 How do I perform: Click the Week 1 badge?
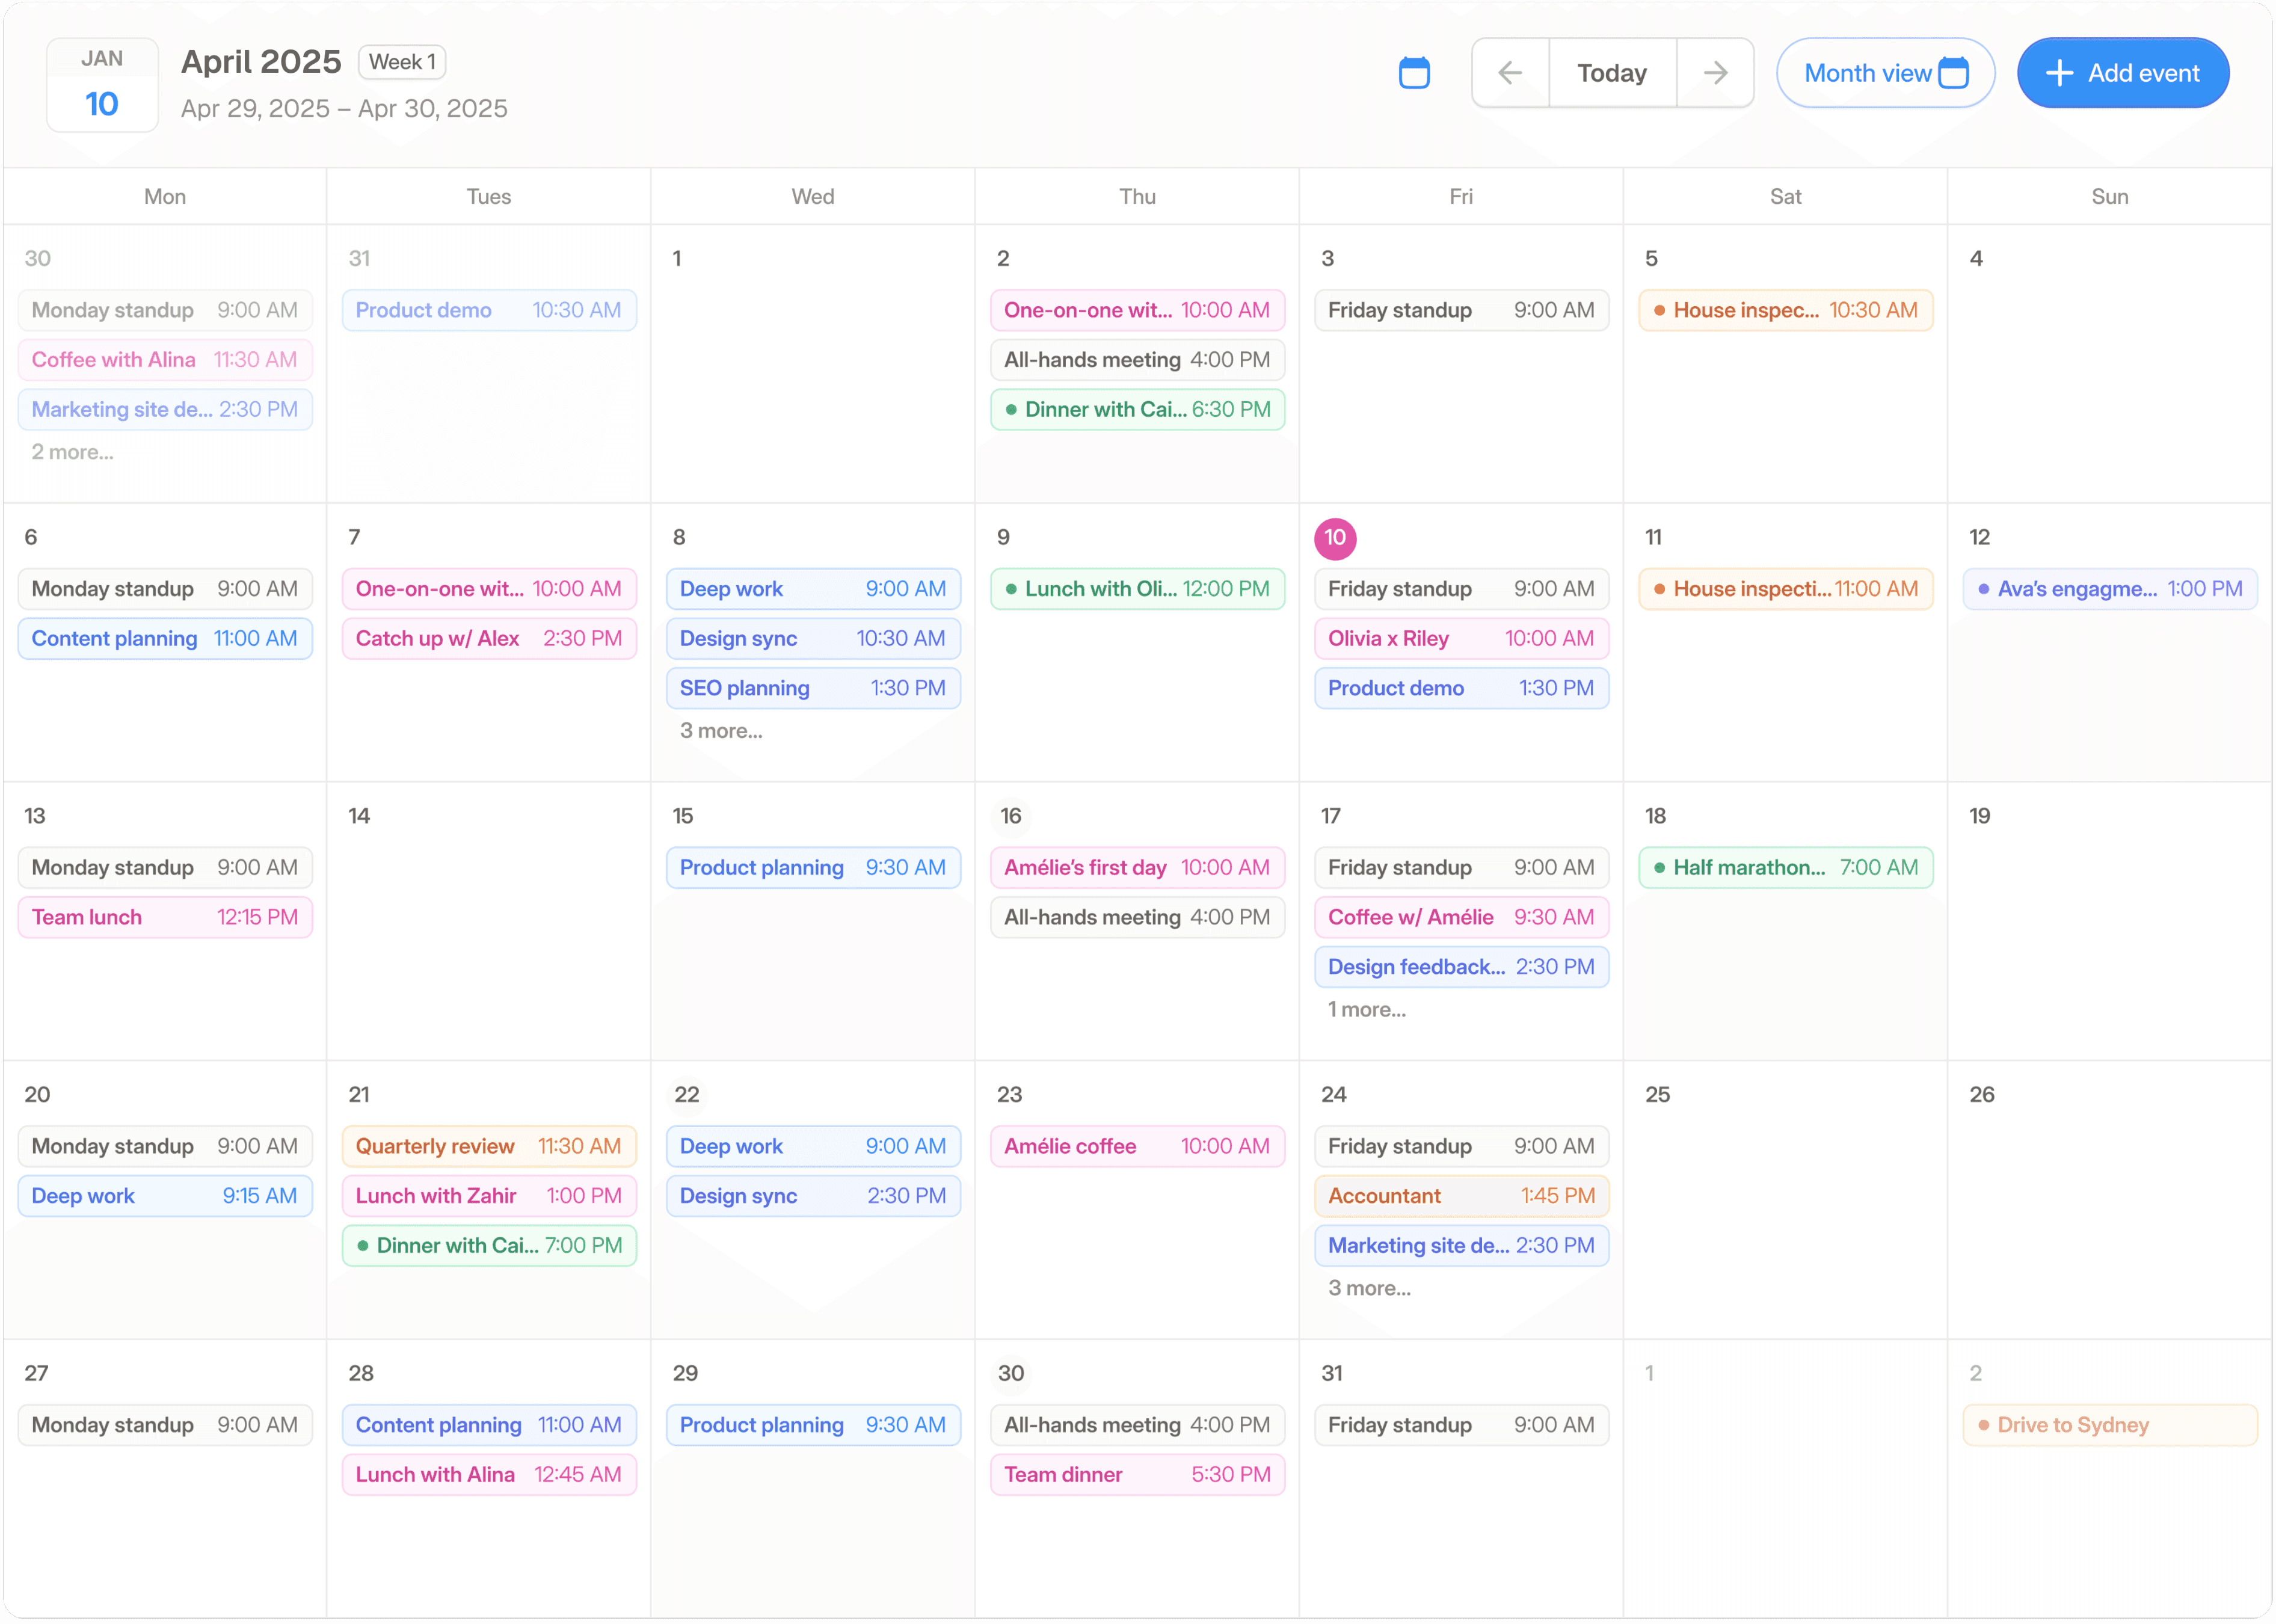[401, 61]
